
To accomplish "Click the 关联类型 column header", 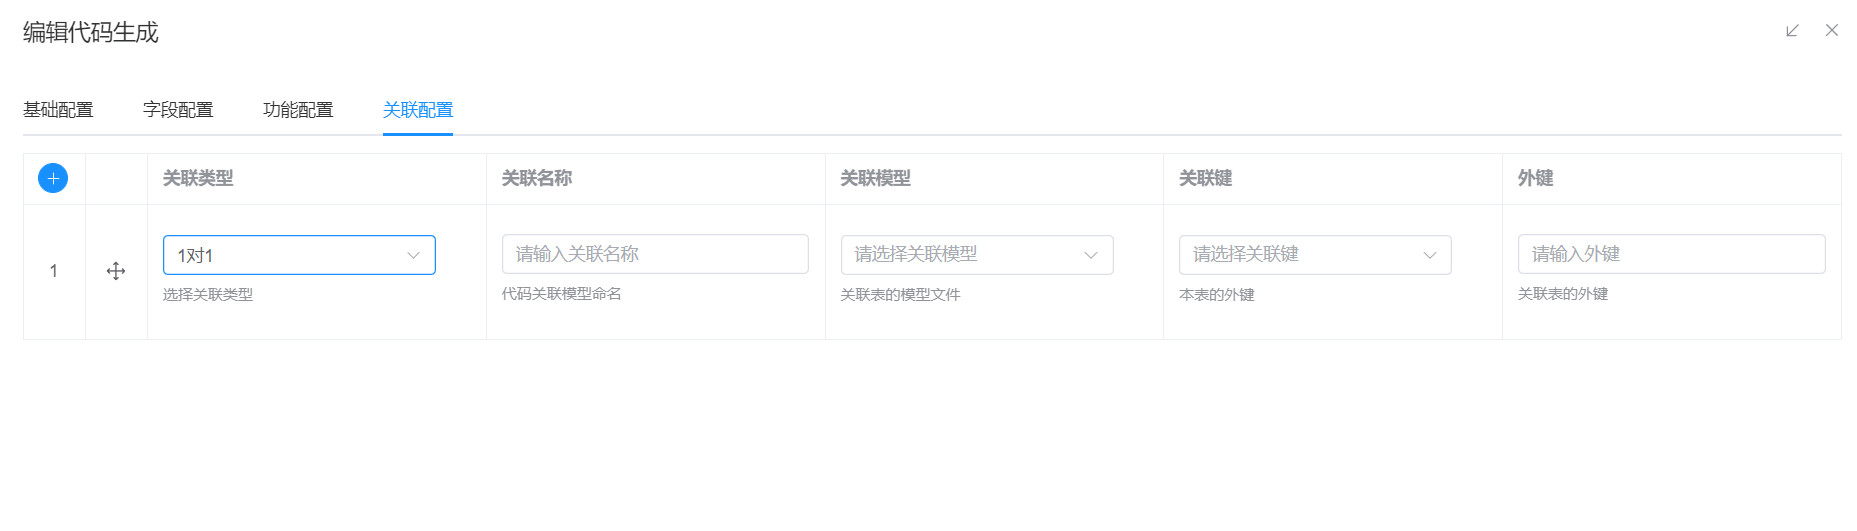I will (198, 178).
